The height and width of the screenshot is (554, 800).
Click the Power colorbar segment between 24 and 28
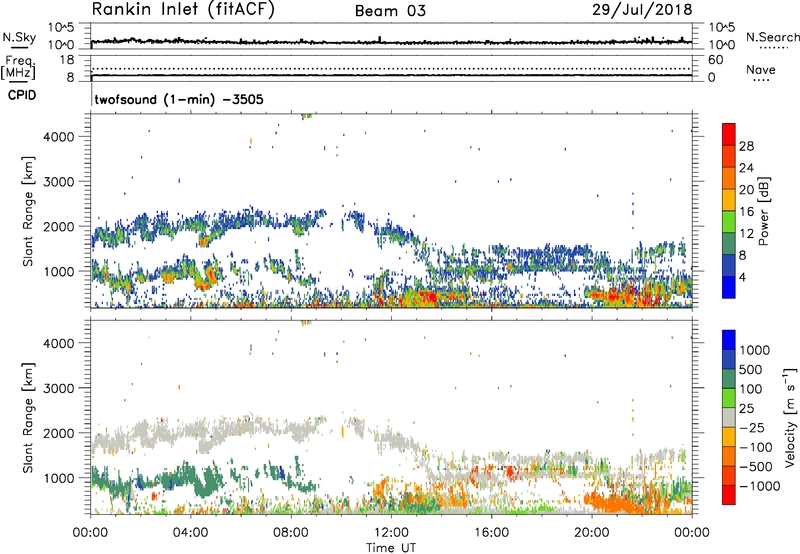(729, 156)
